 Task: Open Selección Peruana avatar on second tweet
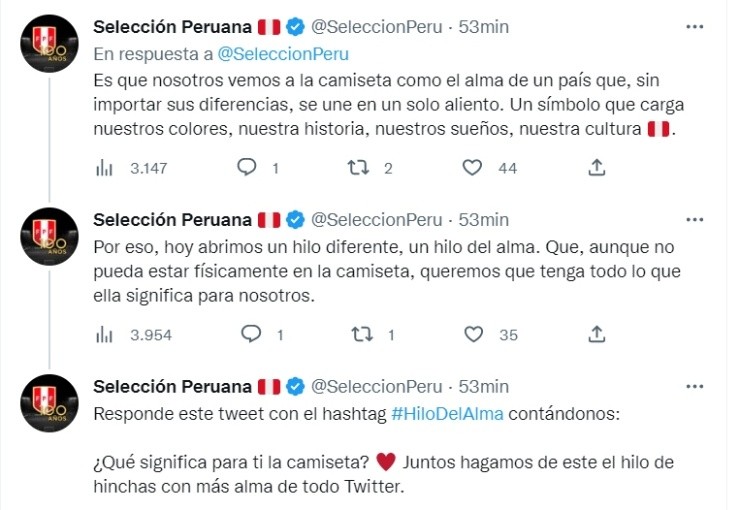click(49, 237)
